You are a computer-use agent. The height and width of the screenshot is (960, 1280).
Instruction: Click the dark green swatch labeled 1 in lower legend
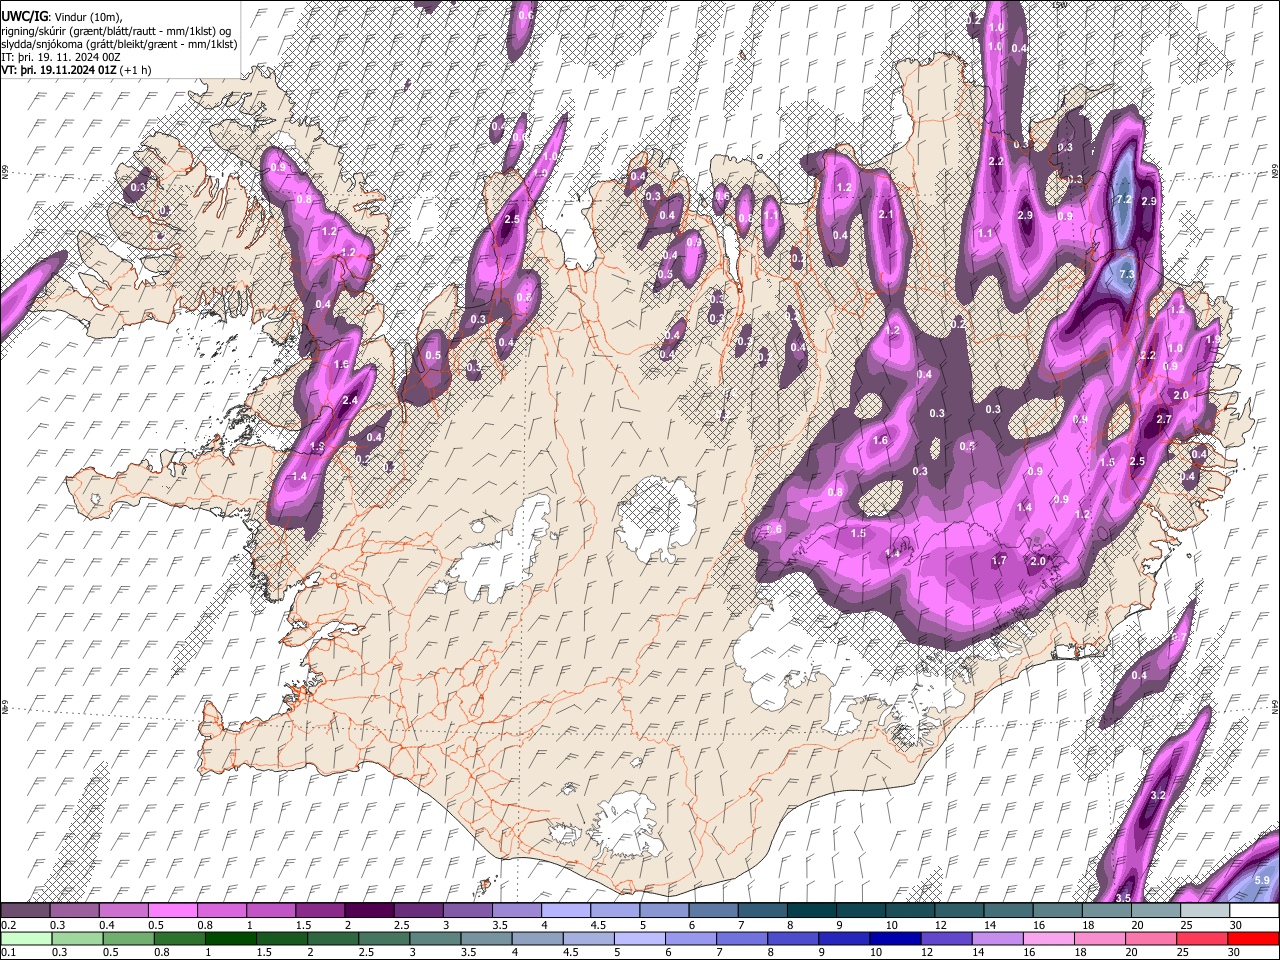tap(231, 938)
